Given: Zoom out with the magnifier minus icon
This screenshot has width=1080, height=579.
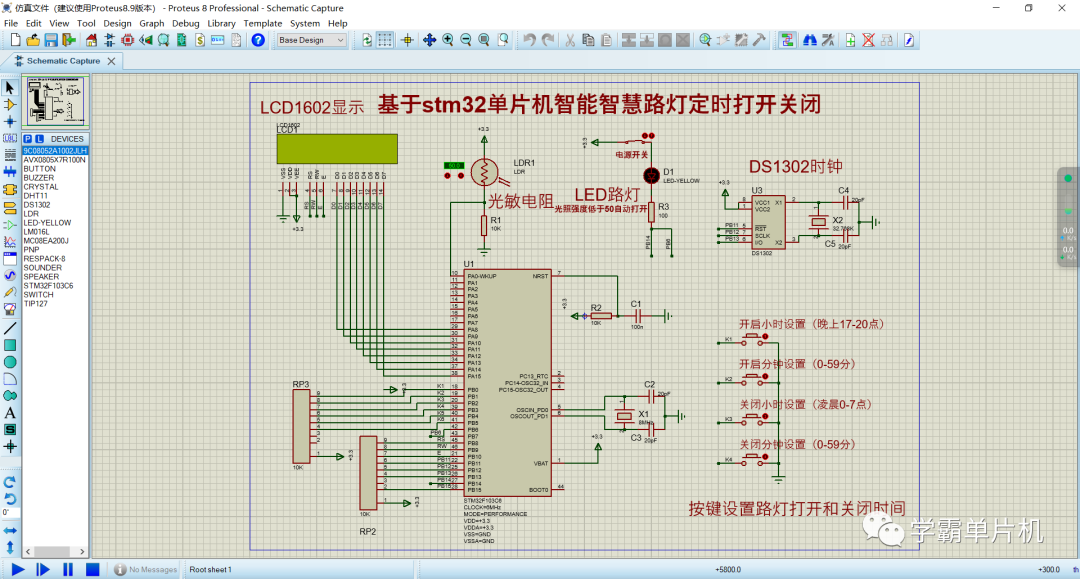Looking at the screenshot, I should [466, 40].
